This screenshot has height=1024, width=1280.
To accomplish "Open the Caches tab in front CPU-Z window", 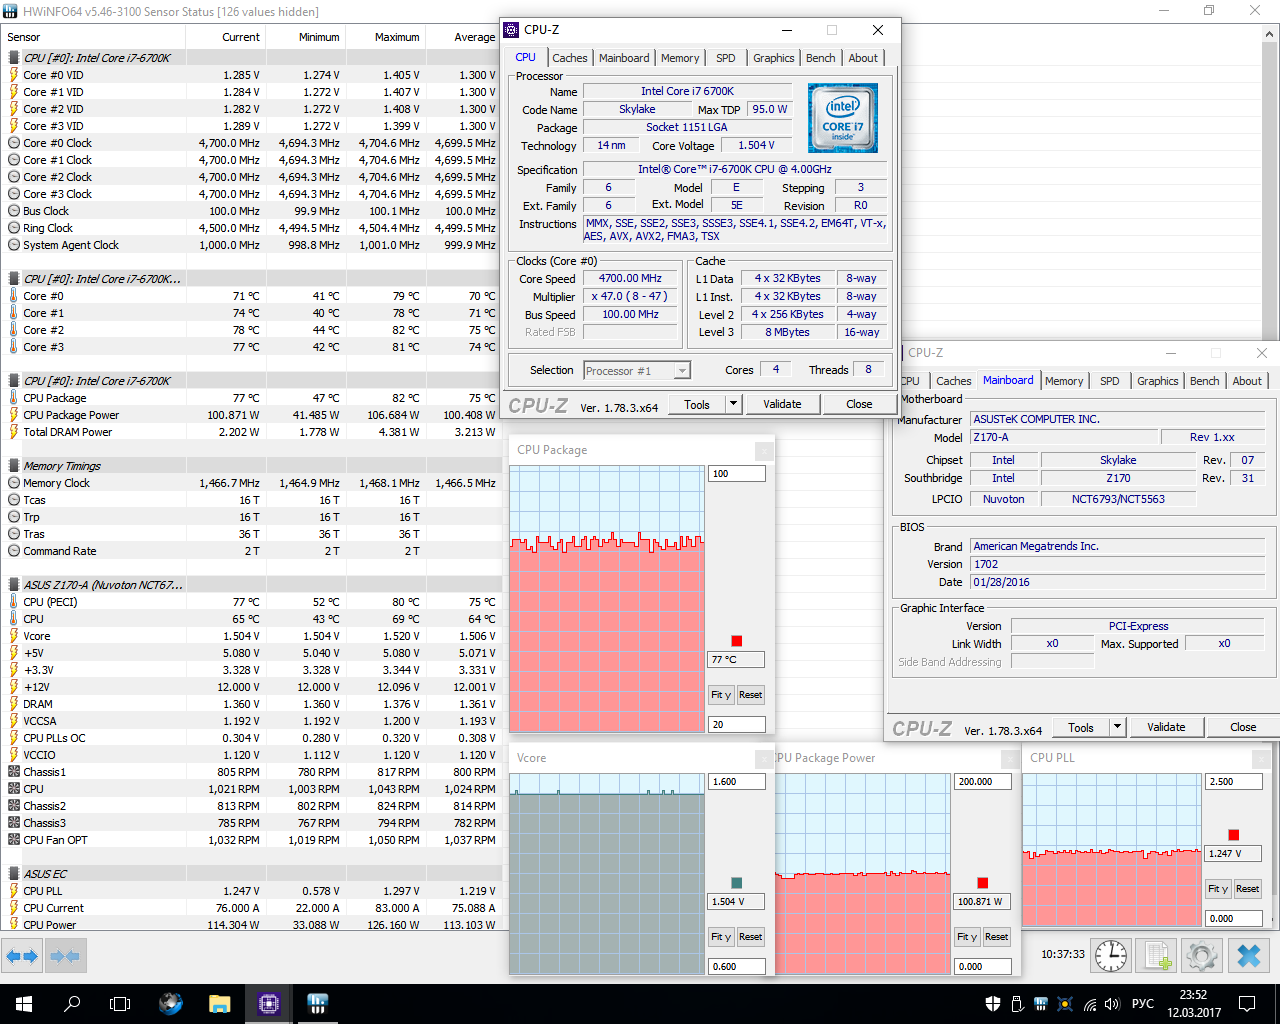I will [x=570, y=58].
